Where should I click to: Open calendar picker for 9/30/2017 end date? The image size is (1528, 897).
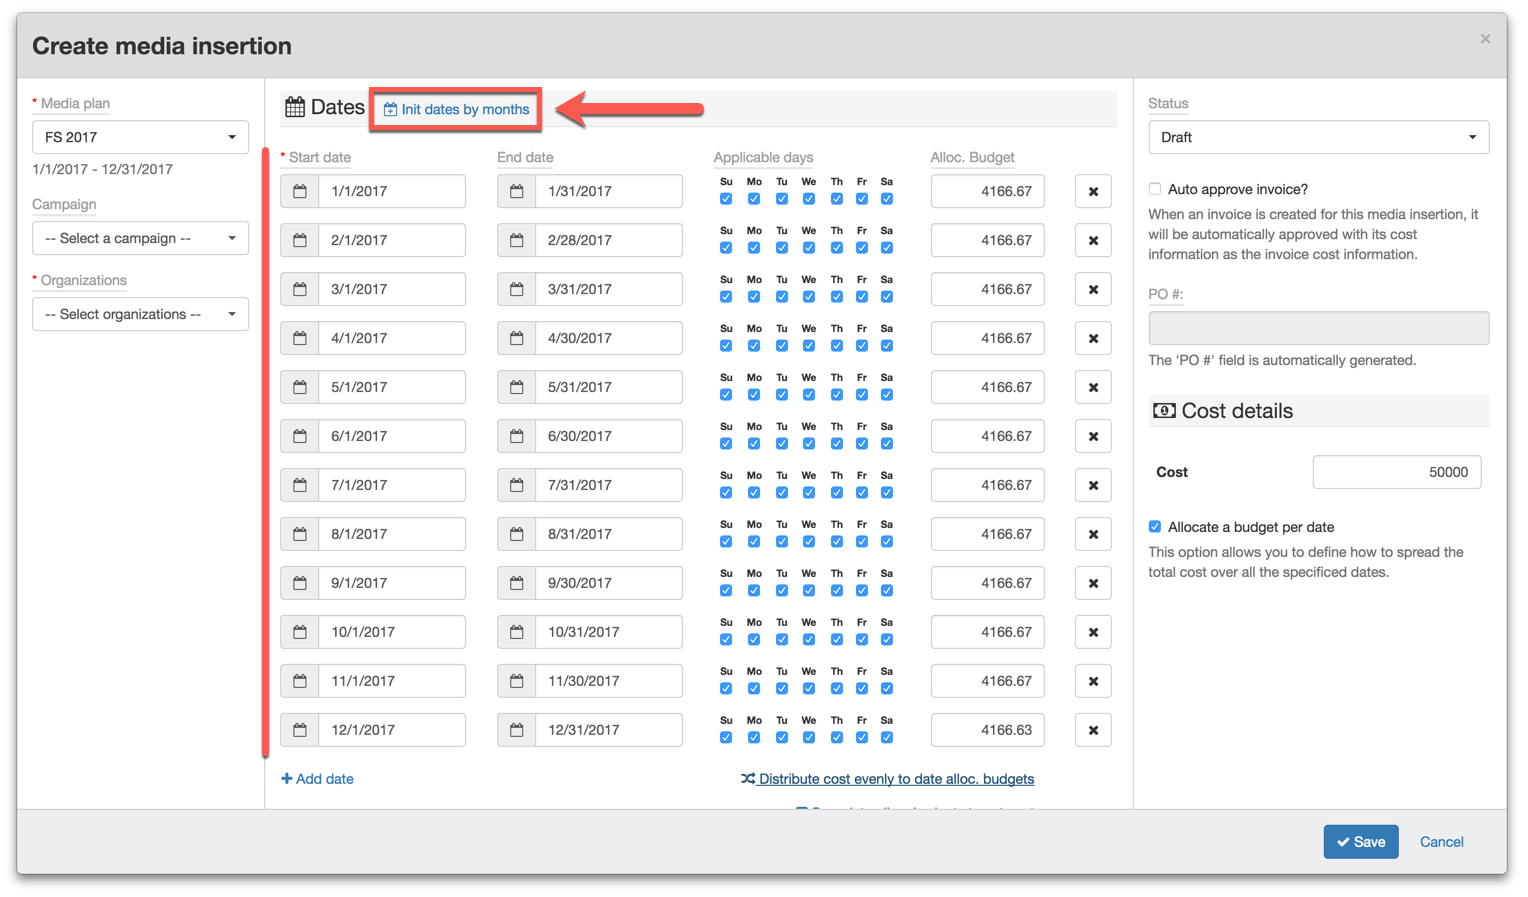coord(516,583)
